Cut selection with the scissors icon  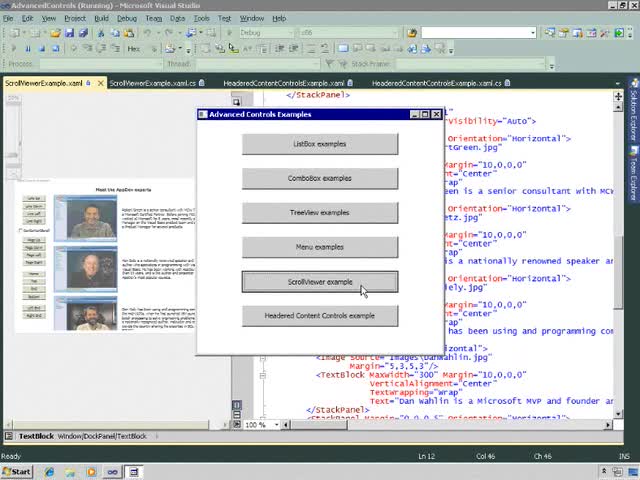click(101, 33)
